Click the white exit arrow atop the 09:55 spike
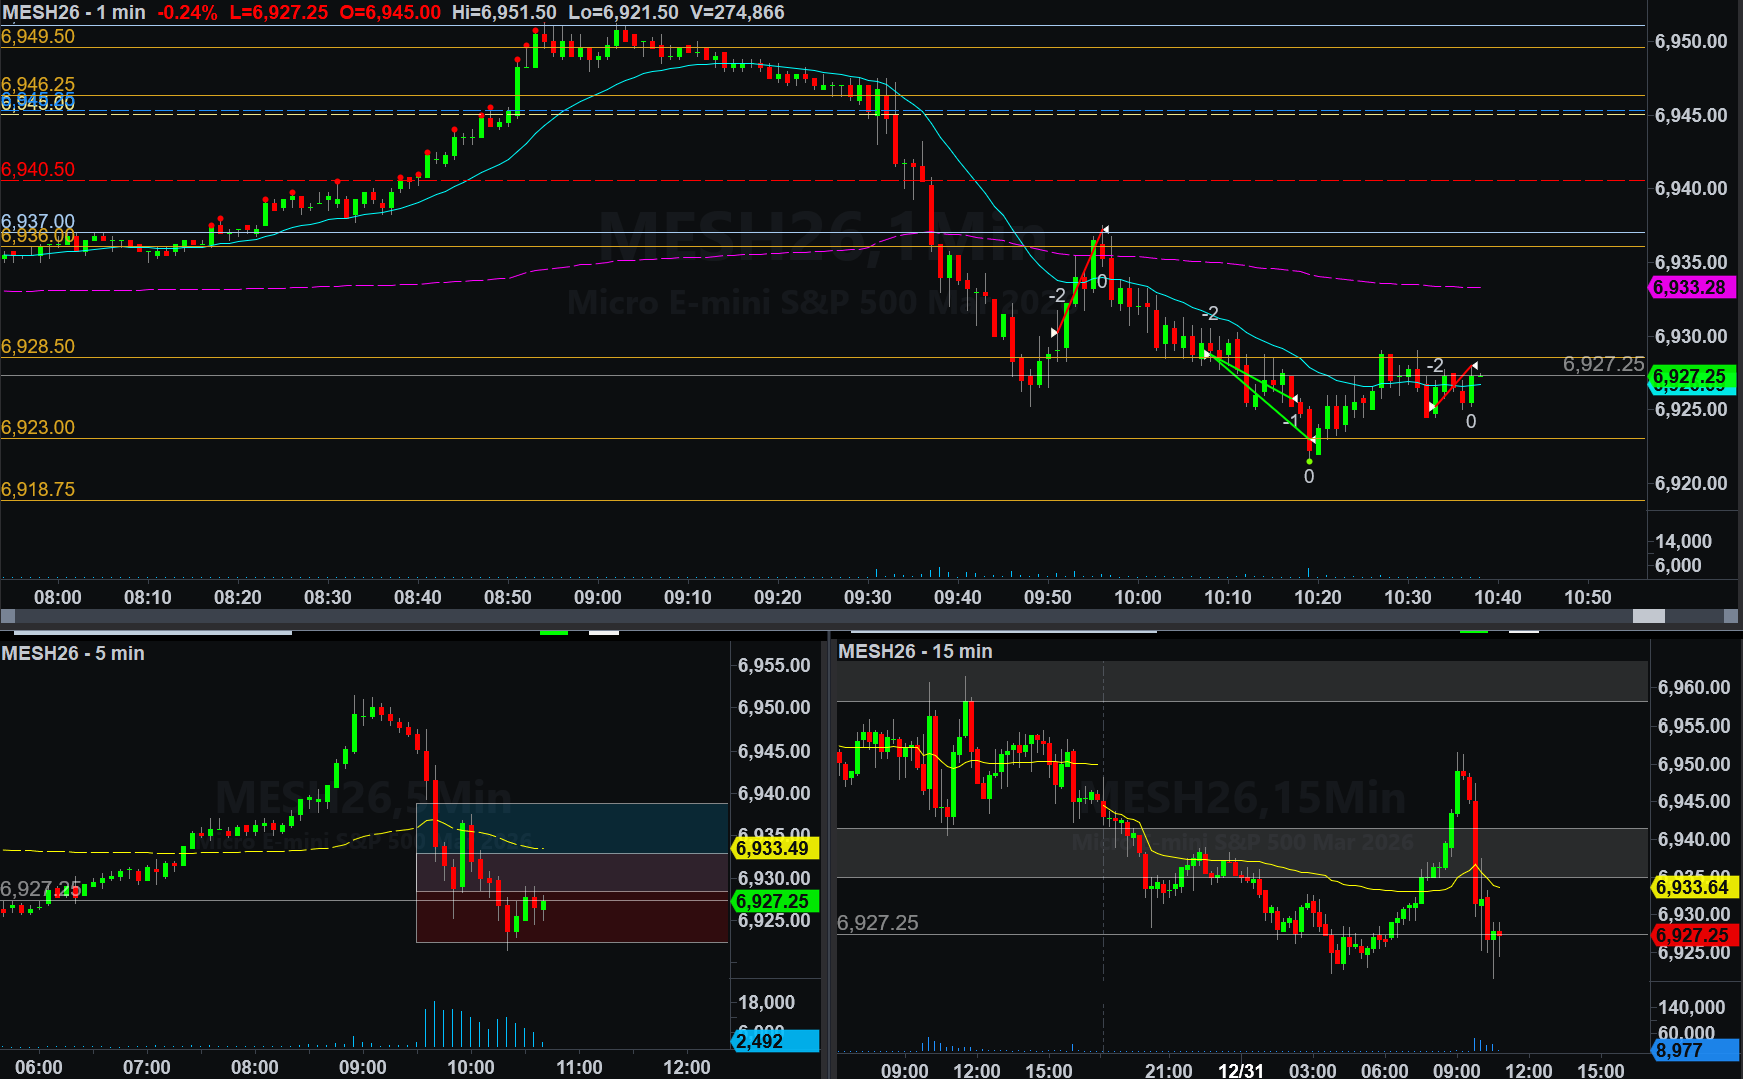This screenshot has width=1743, height=1079. coord(1105,229)
